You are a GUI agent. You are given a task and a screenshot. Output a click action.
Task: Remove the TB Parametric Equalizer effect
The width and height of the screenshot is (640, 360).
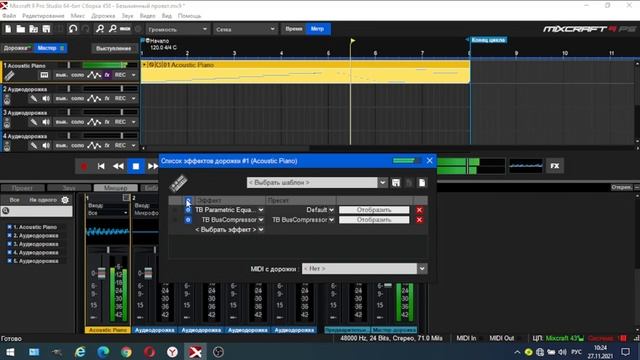(419, 210)
